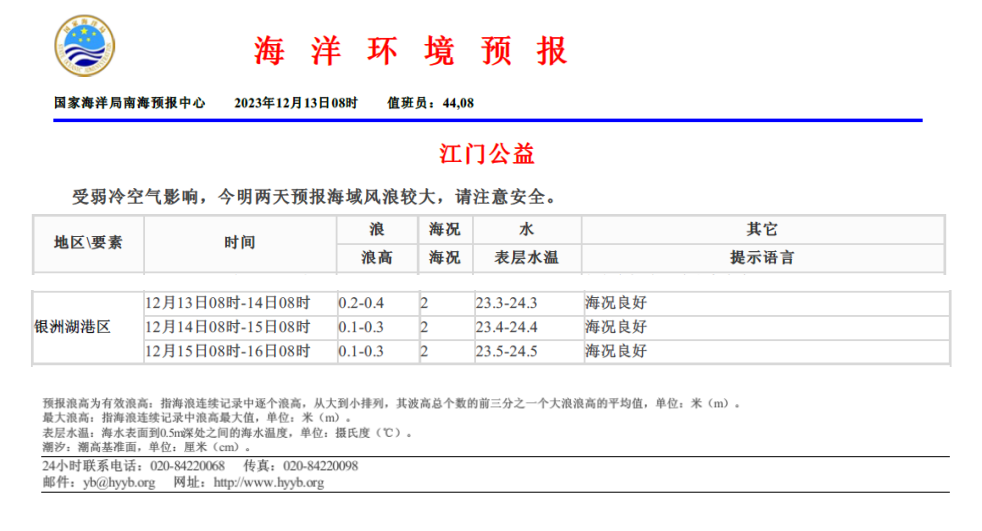Click the 浪高 sub-header cell
This screenshot has width=982, height=531.
coord(376,257)
